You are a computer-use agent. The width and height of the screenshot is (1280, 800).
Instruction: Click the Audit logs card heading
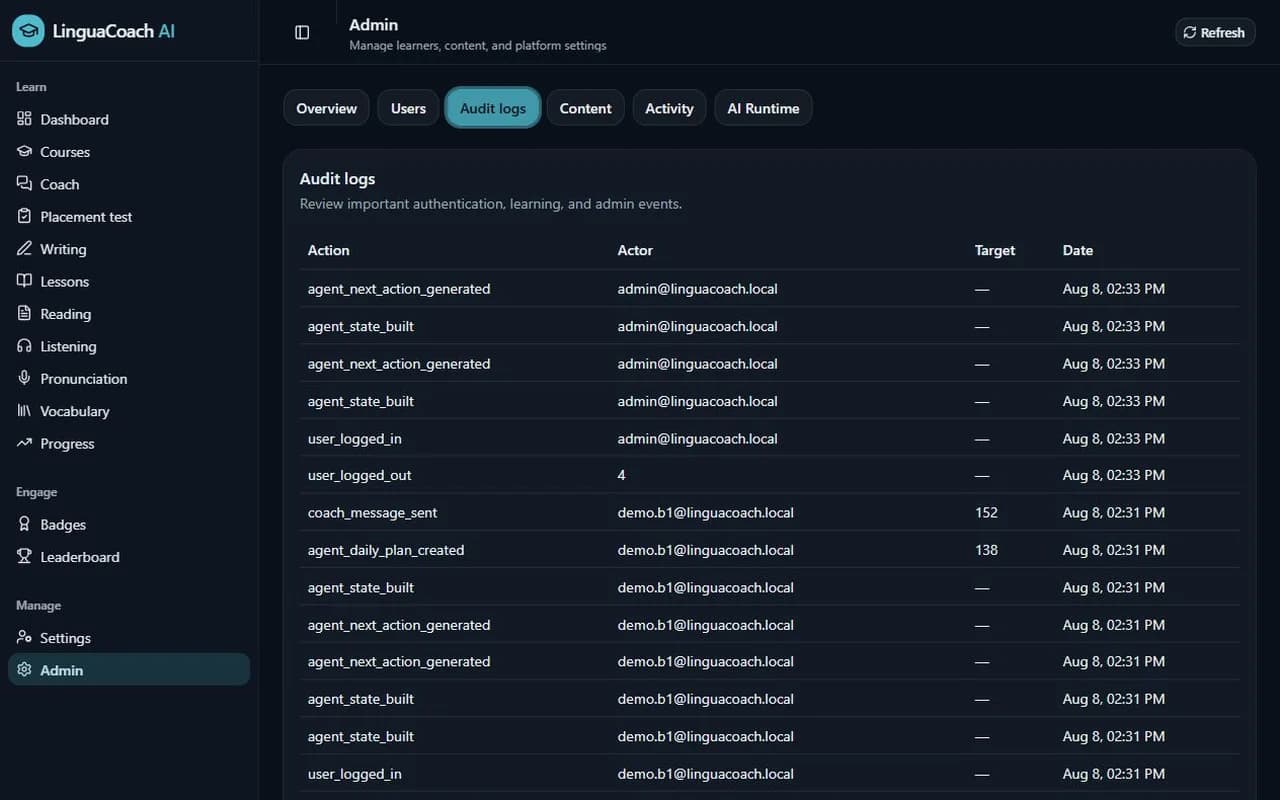[x=338, y=179]
